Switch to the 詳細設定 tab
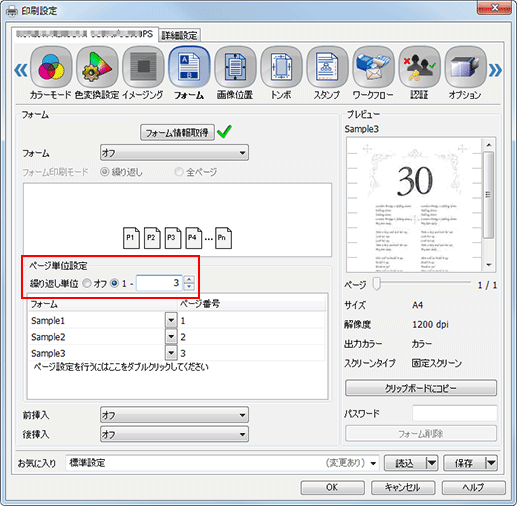 point(179,35)
